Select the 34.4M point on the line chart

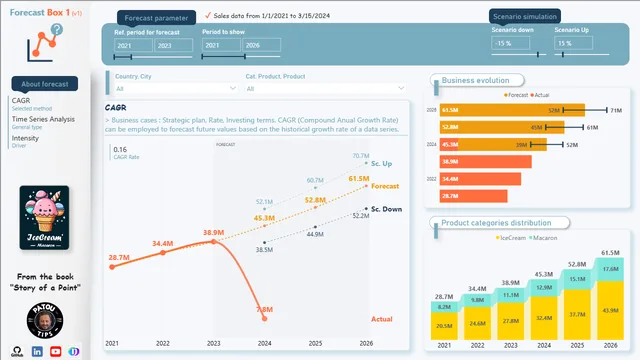click(163, 253)
